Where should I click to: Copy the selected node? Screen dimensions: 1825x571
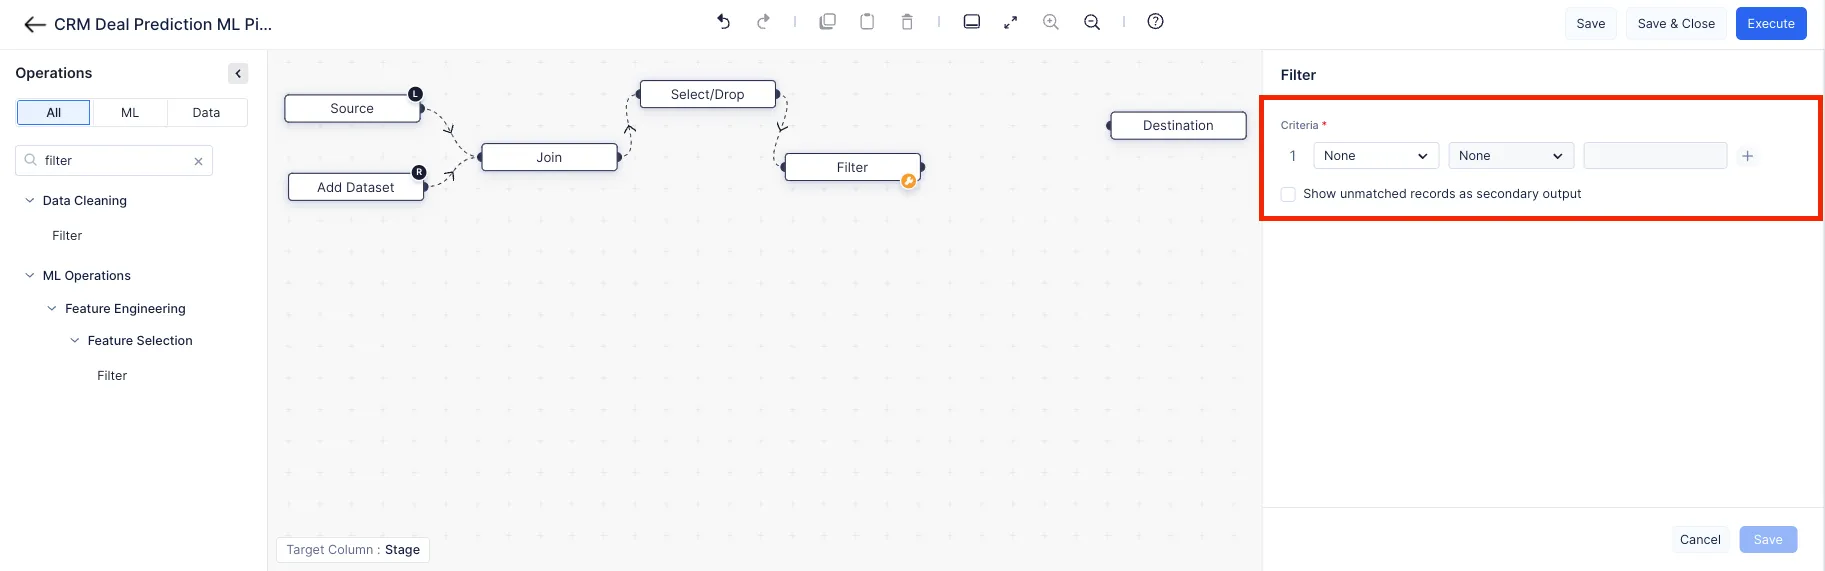coord(827,22)
